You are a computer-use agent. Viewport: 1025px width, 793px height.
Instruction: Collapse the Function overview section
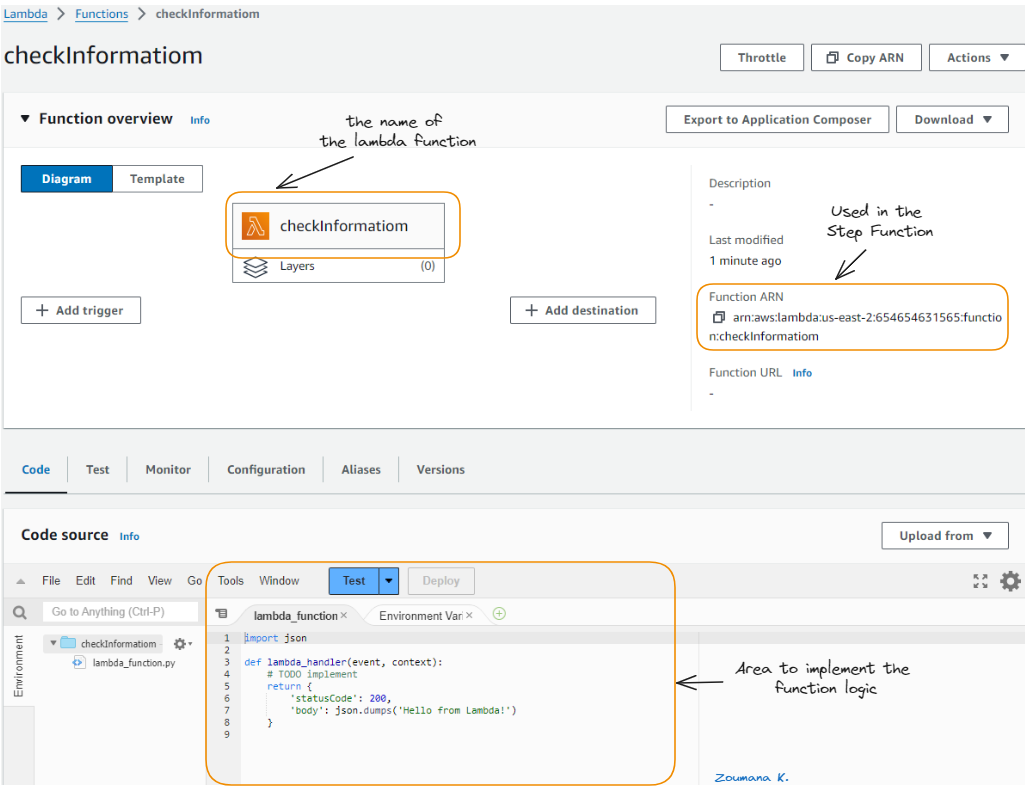coord(25,118)
